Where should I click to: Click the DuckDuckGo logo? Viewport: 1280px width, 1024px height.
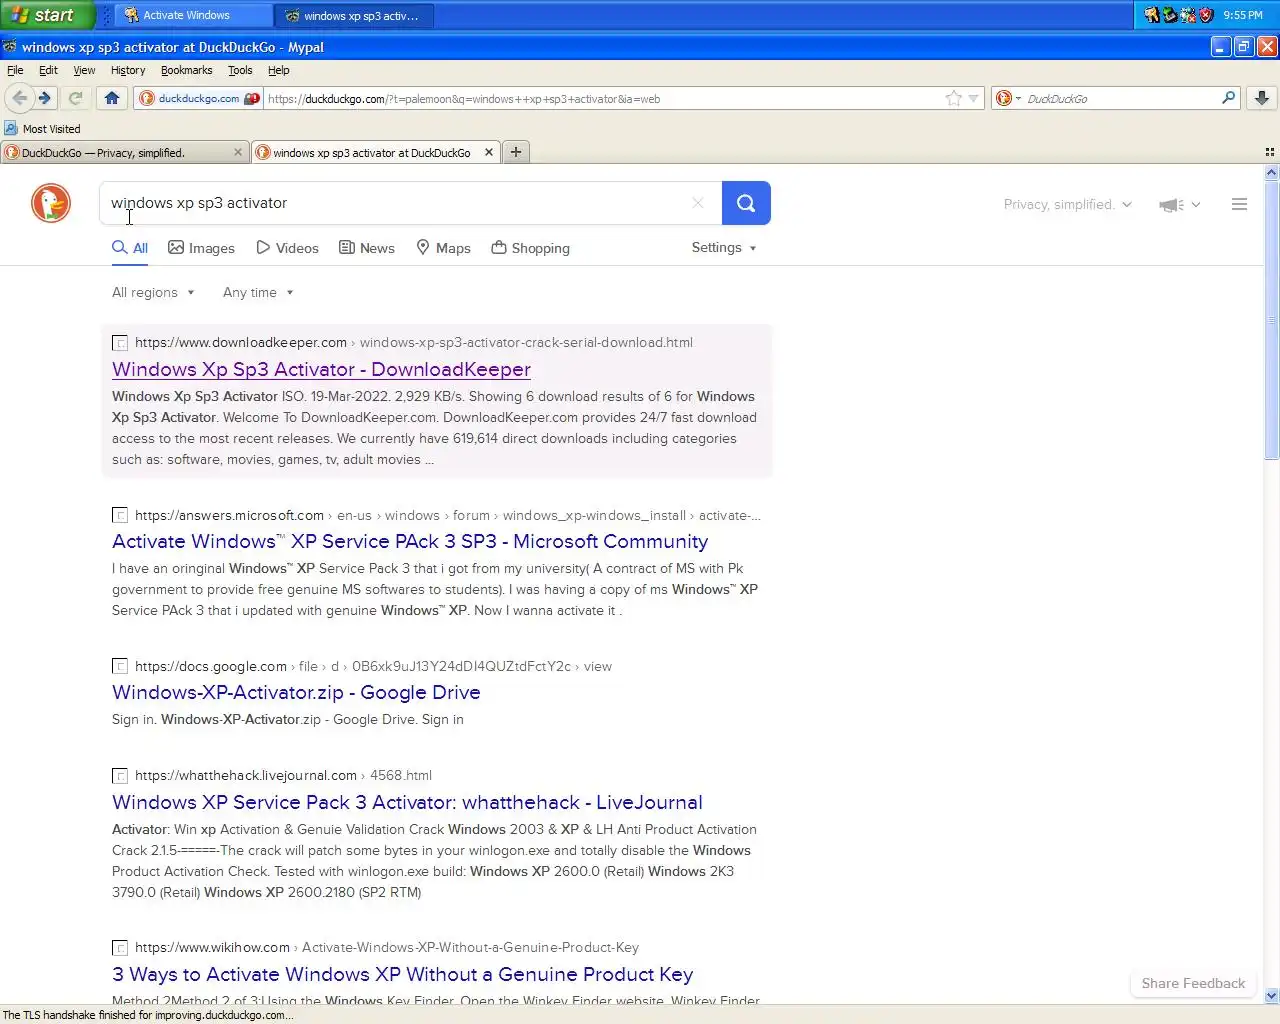click(51, 203)
